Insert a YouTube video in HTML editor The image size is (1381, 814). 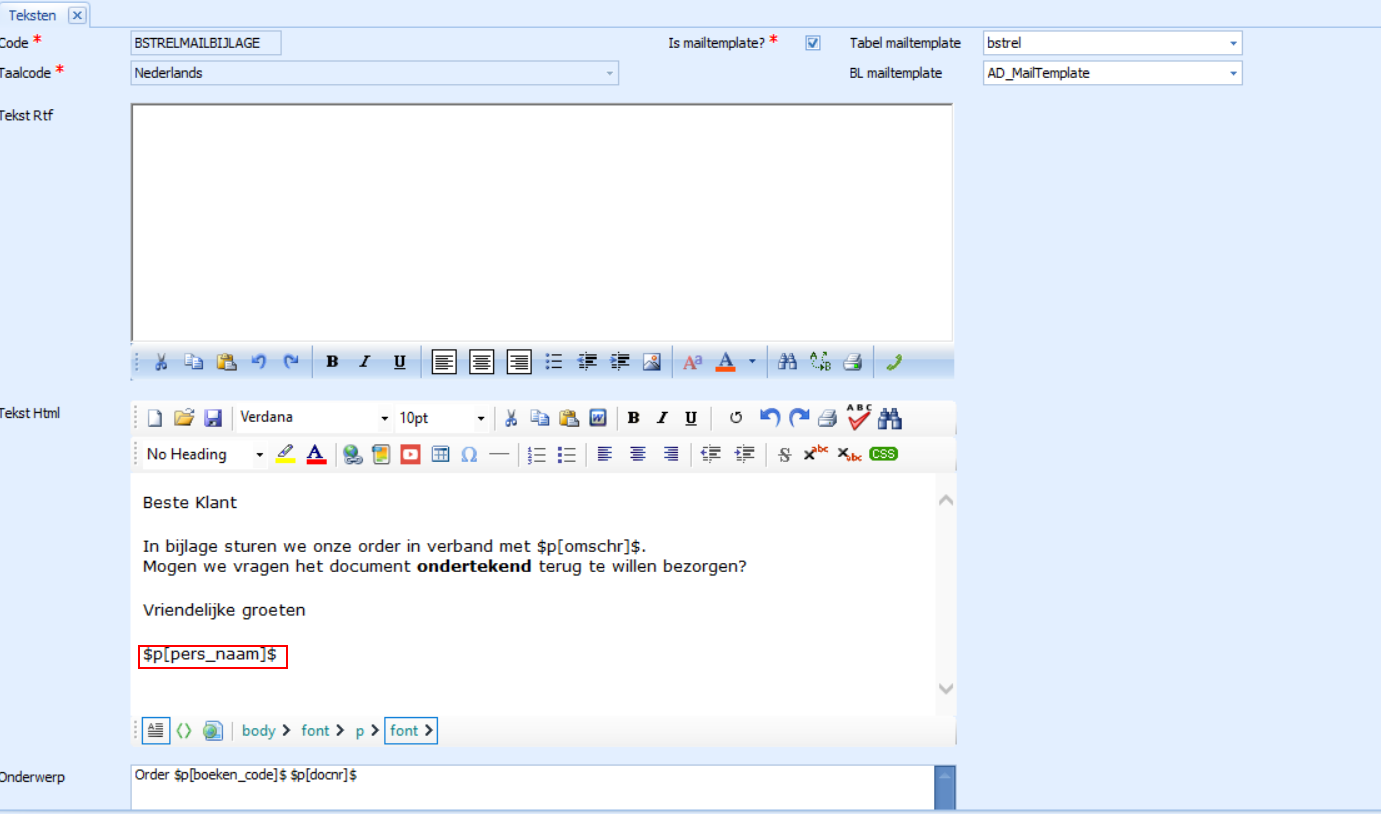click(410, 455)
